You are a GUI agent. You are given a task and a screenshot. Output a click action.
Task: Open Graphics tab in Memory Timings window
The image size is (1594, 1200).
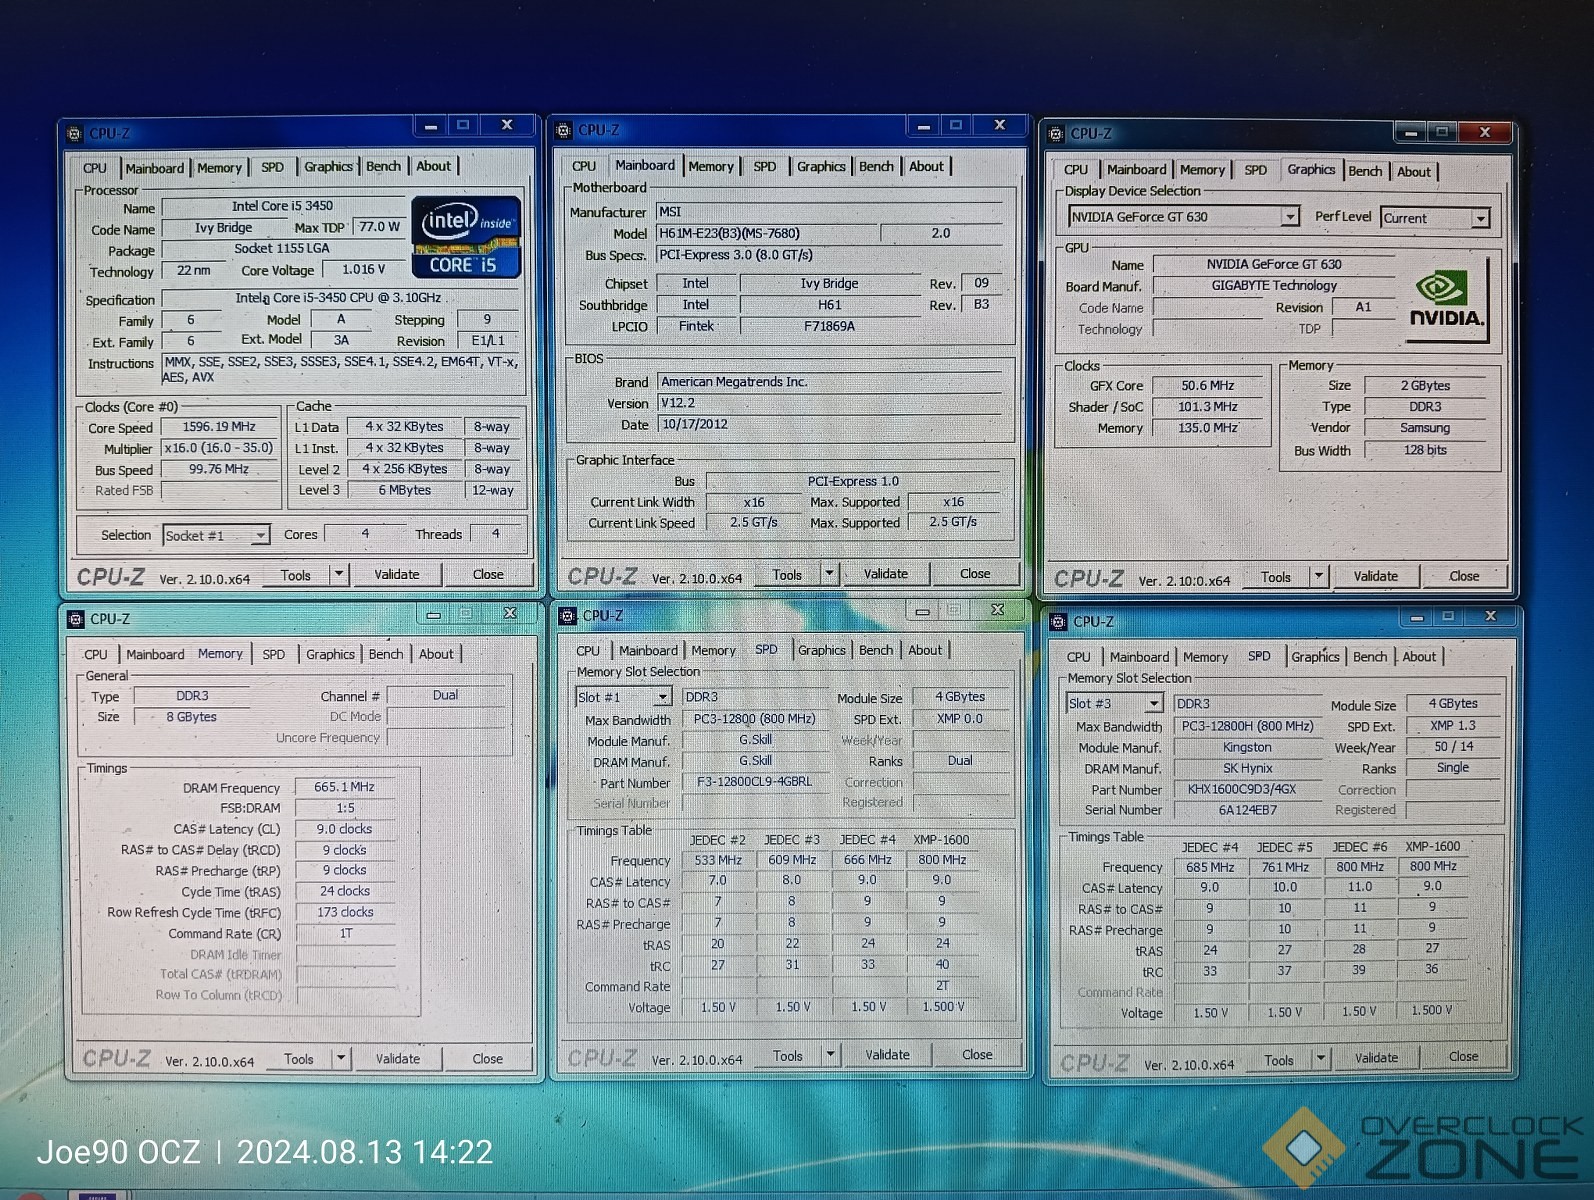click(330, 654)
